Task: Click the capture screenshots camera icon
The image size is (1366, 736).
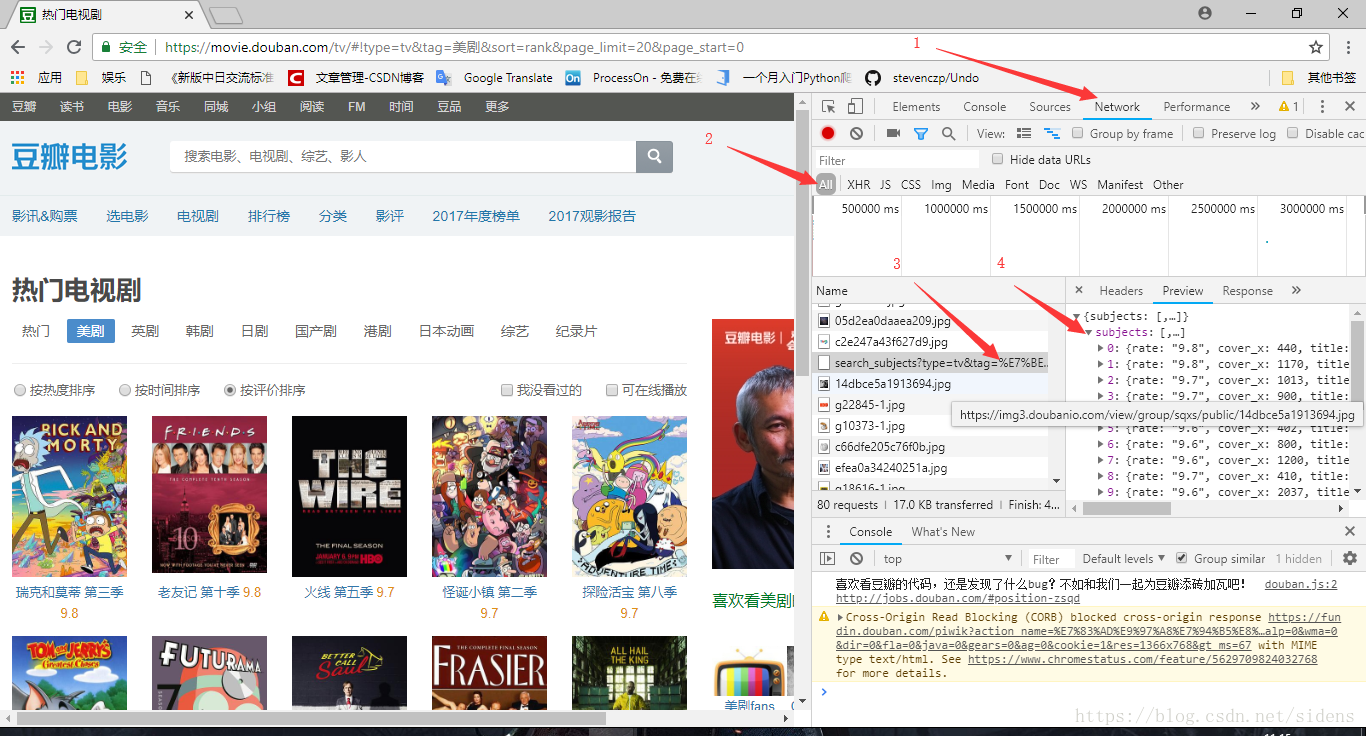Action: 893,133
